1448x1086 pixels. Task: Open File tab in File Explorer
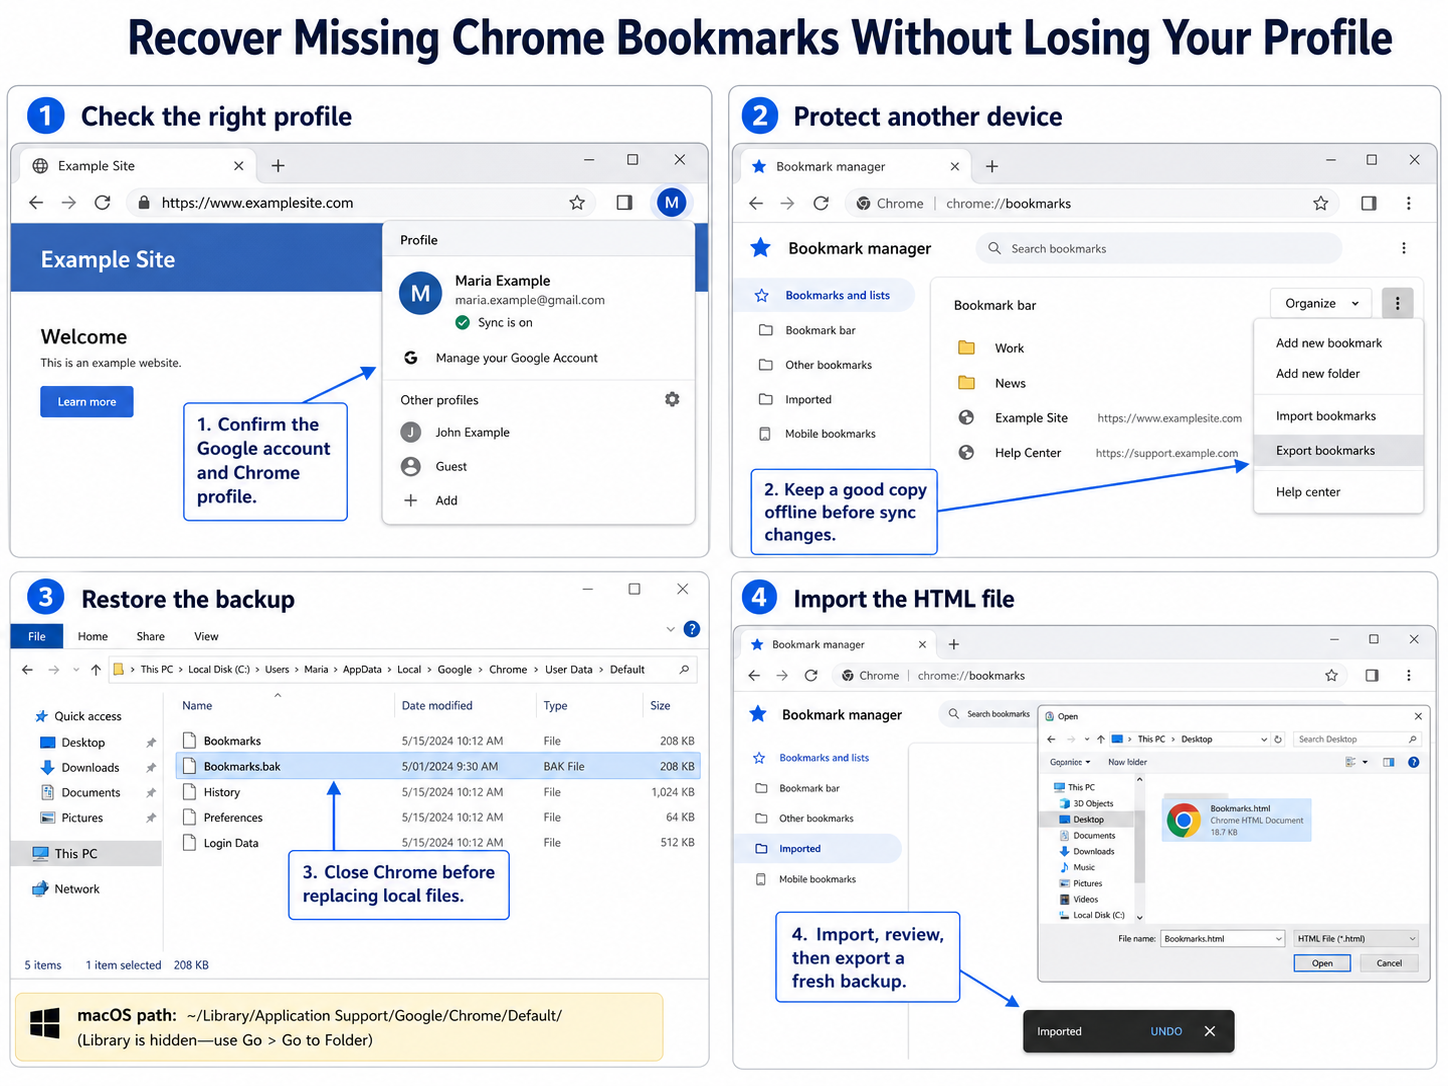click(x=37, y=636)
